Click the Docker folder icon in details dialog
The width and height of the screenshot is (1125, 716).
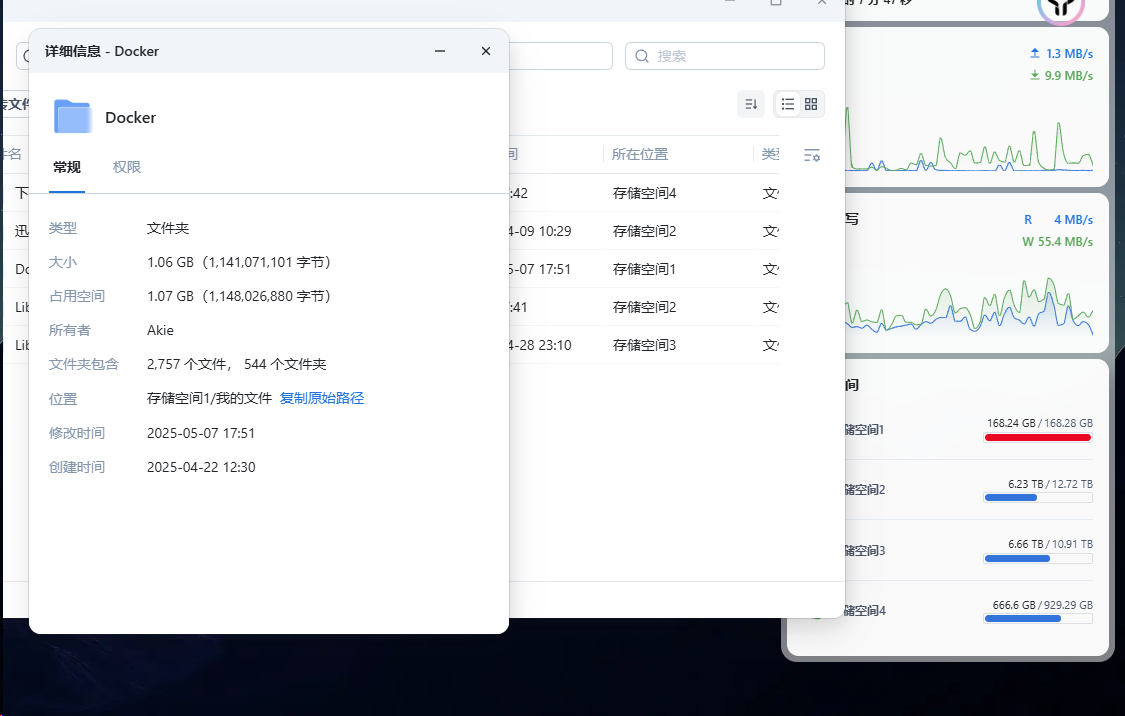coord(72,116)
